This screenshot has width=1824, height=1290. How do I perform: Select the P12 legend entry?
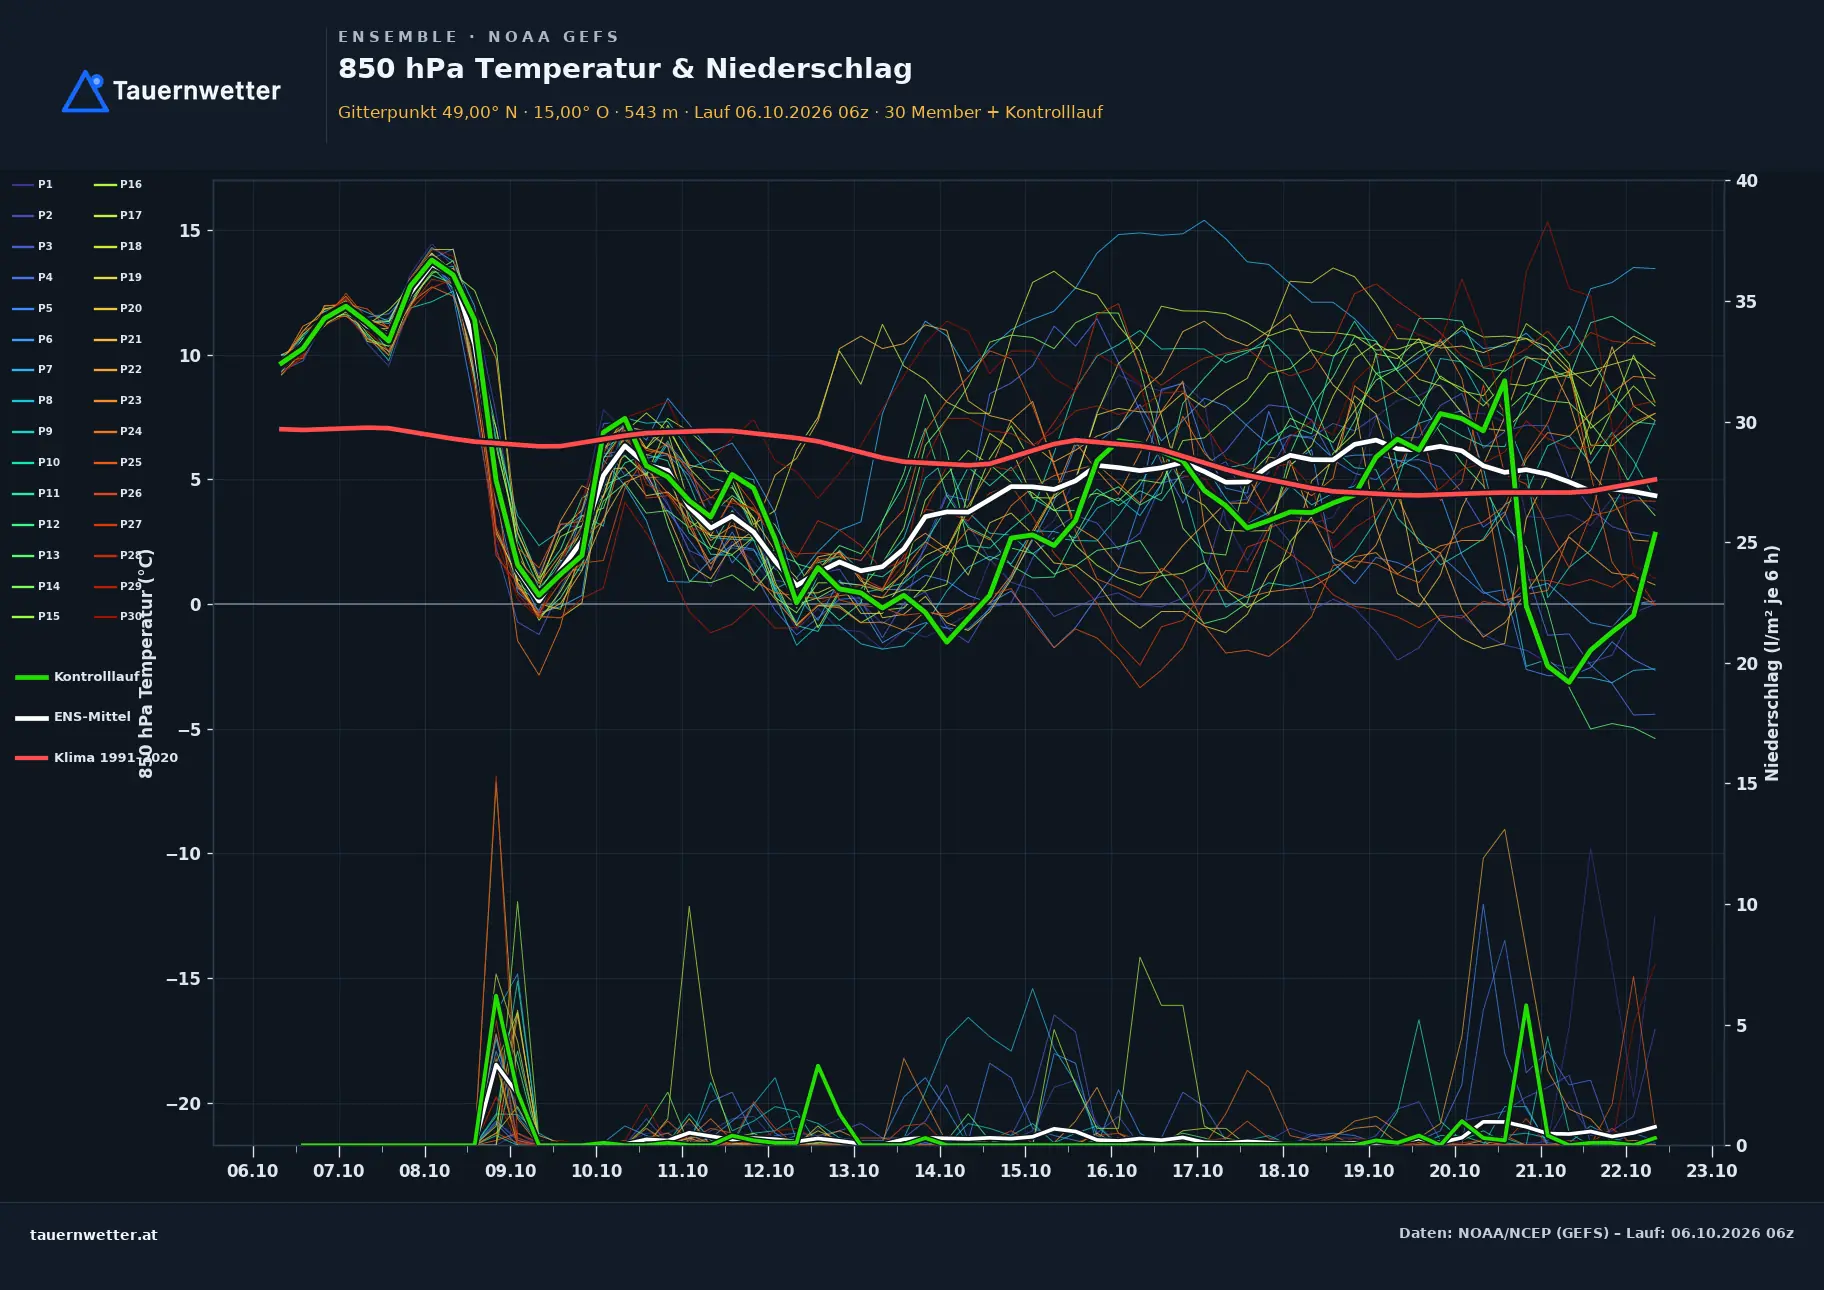pyautogui.click(x=36, y=524)
